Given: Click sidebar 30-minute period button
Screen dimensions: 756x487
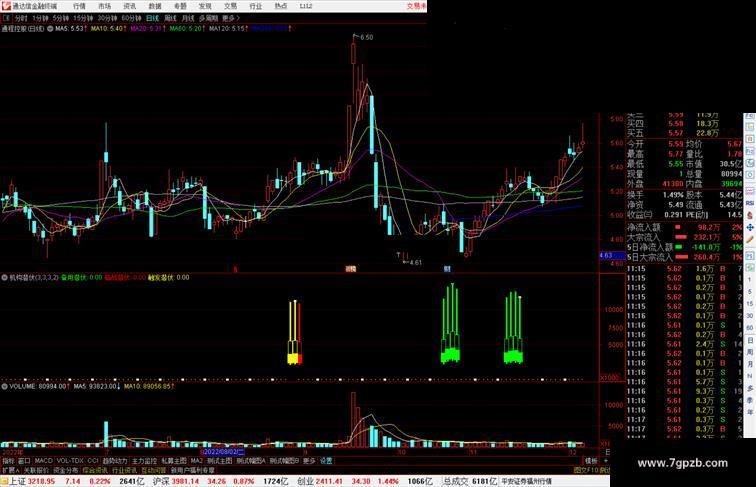Looking at the screenshot, I should click(x=750, y=316).
